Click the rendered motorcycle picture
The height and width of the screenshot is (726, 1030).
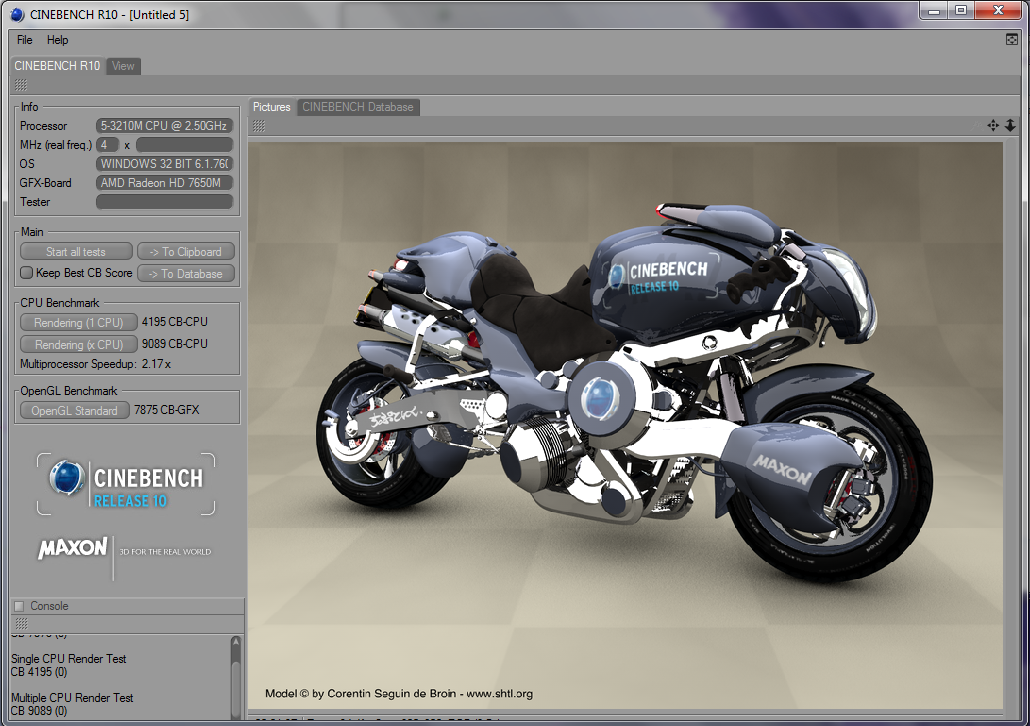[625, 427]
